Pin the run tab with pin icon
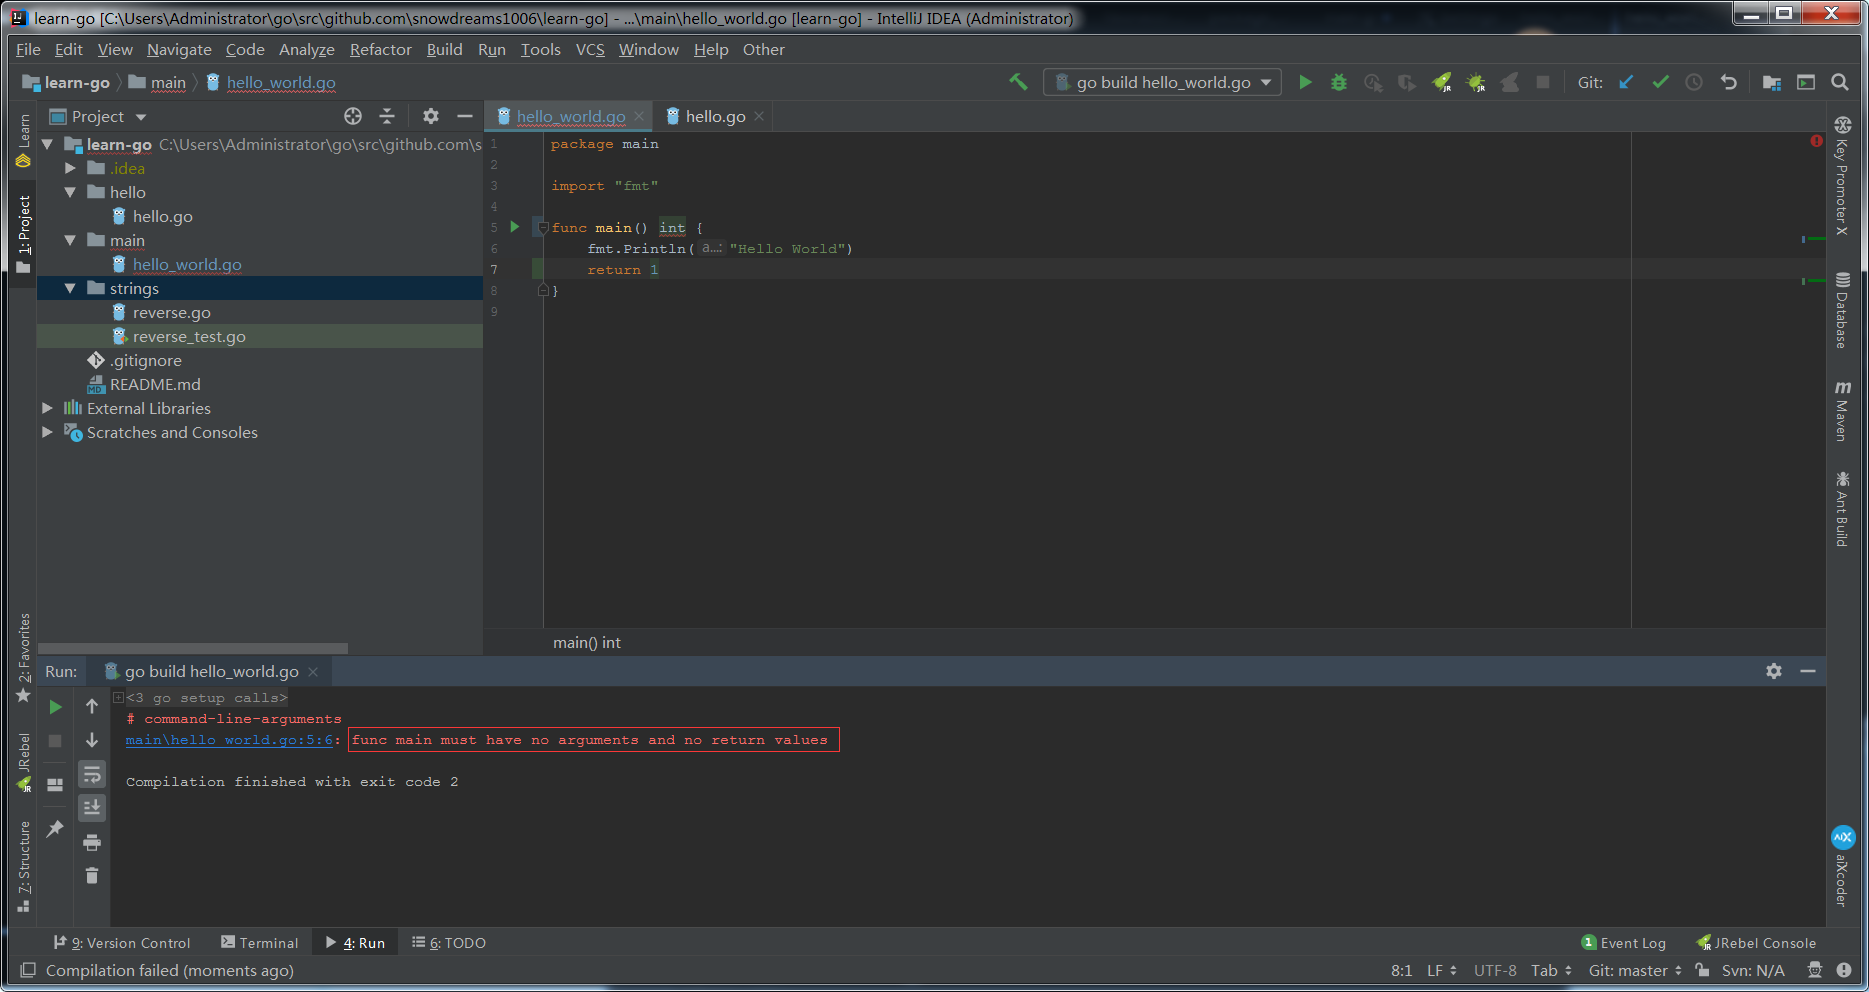 point(55,828)
